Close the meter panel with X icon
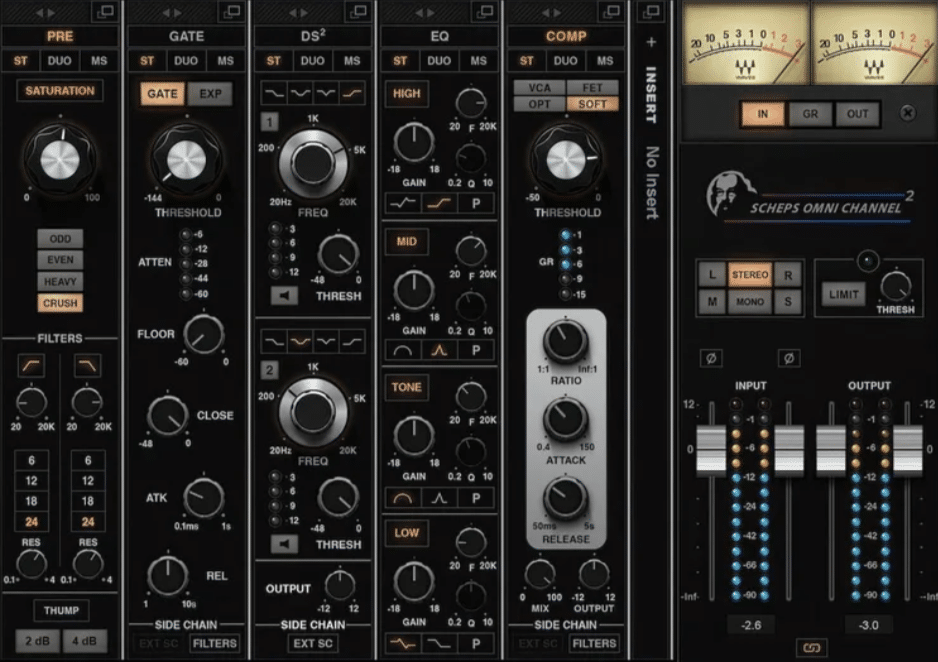Image resolution: width=938 pixels, height=662 pixels. click(x=907, y=113)
